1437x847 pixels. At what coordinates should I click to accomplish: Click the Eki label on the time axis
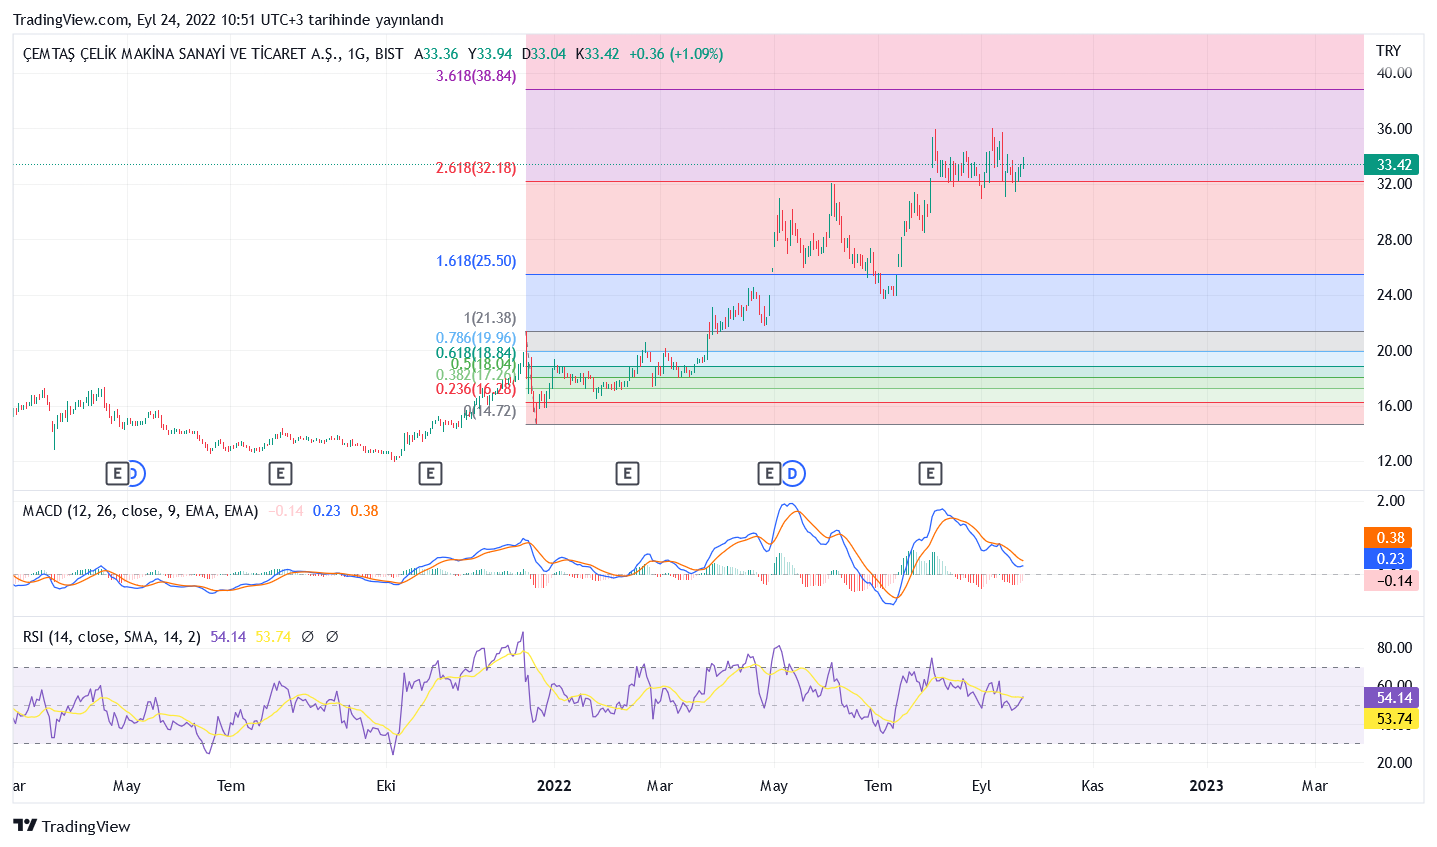386,786
